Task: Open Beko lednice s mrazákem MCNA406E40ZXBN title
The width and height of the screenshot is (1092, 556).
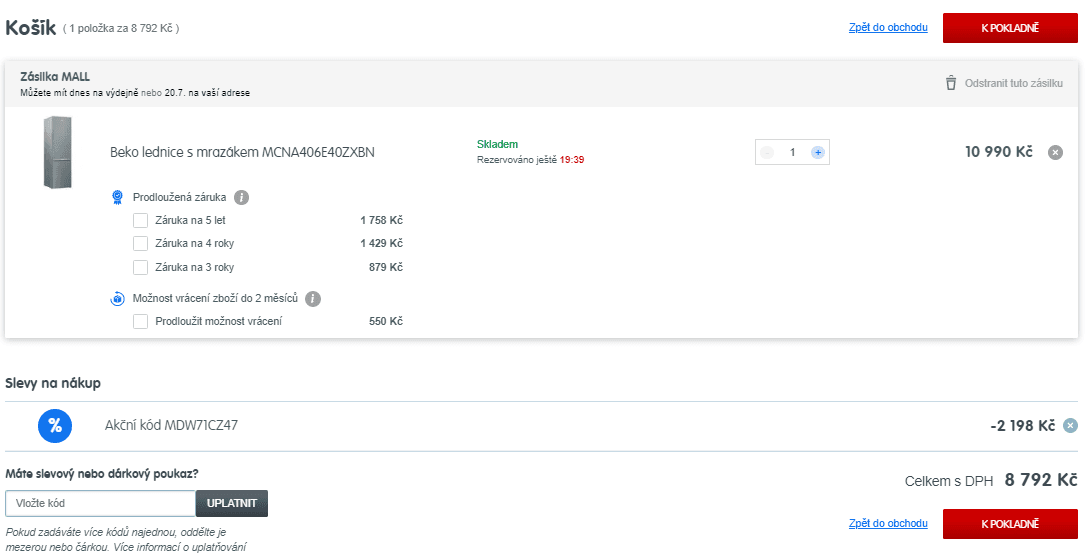Action: click(242, 153)
